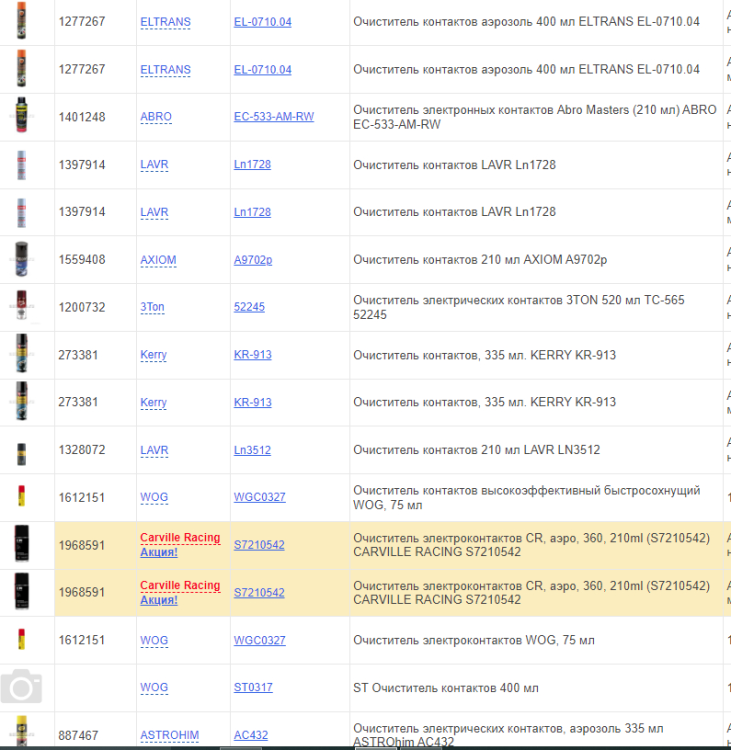Screen dimensions: 731x750
Task: Open the ASTROHIM brand link
Action: [x=169, y=735]
